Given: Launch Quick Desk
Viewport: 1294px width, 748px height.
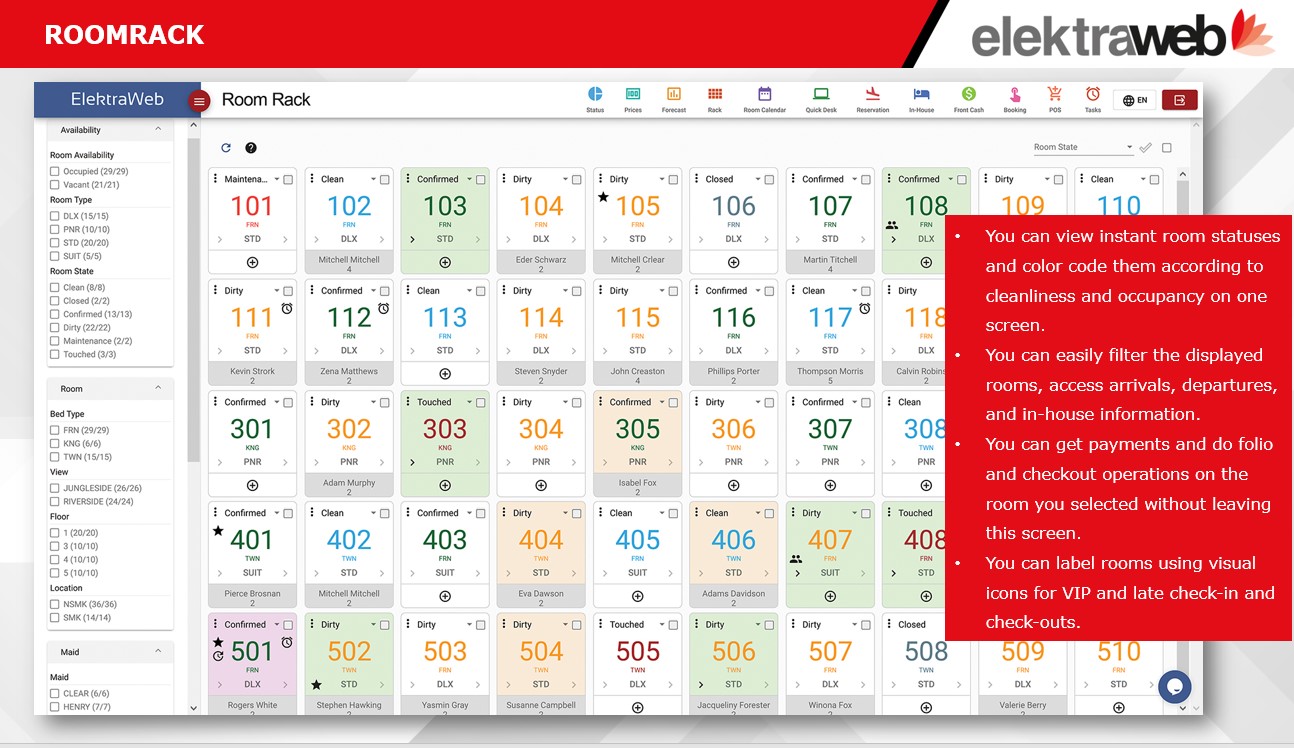Looking at the screenshot, I should [x=820, y=92].
